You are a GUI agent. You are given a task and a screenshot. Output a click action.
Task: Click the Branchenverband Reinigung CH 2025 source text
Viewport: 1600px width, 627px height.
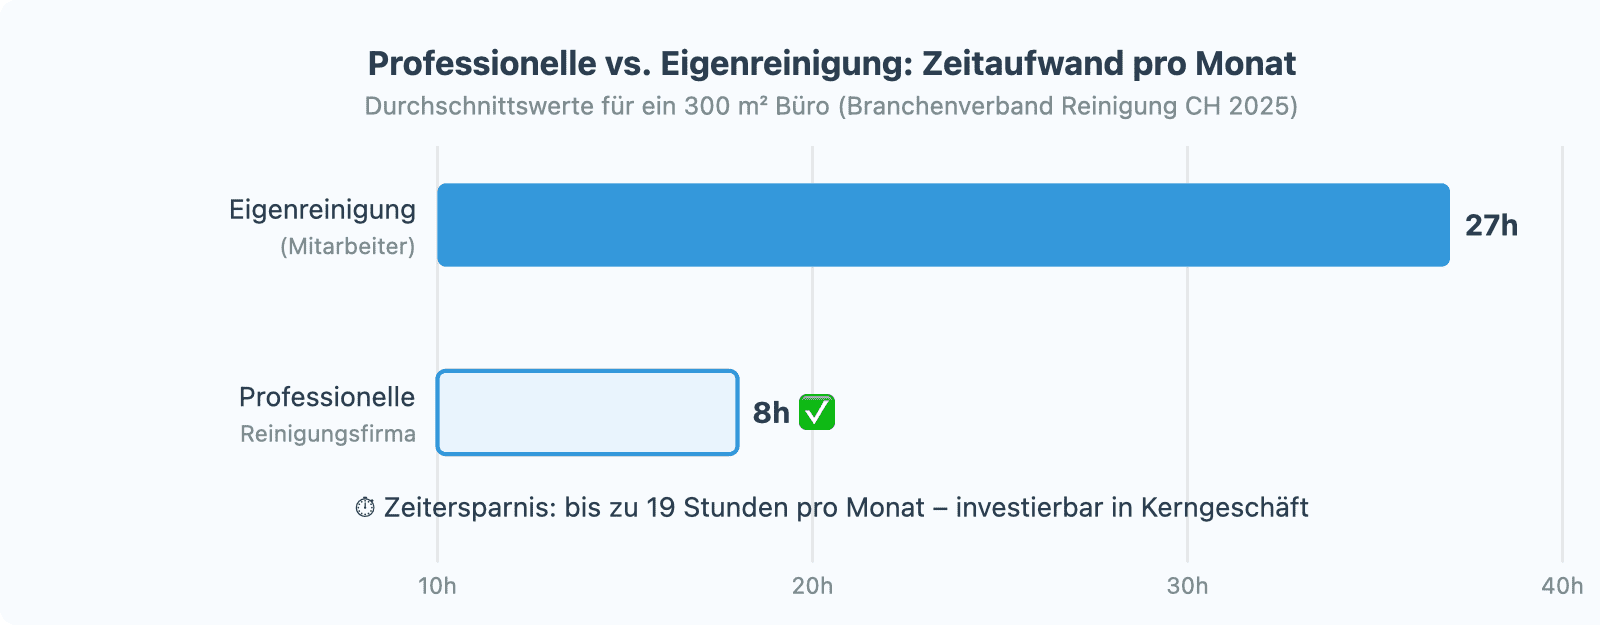pos(1067,107)
